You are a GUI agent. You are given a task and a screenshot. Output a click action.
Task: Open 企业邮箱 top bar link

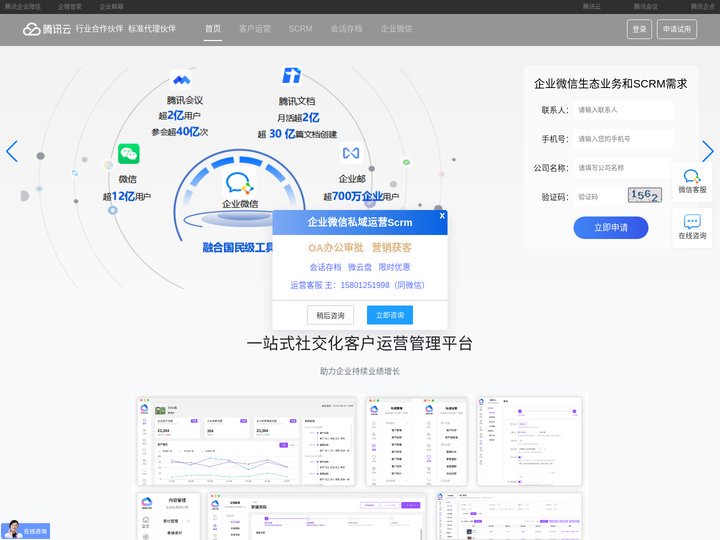click(x=111, y=6)
